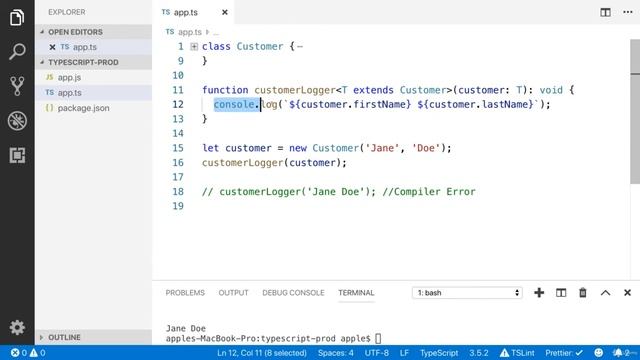Unfold the collapsed class Customer block
Image resolution: width=640 pixels, height=360 pixels.
194,47
